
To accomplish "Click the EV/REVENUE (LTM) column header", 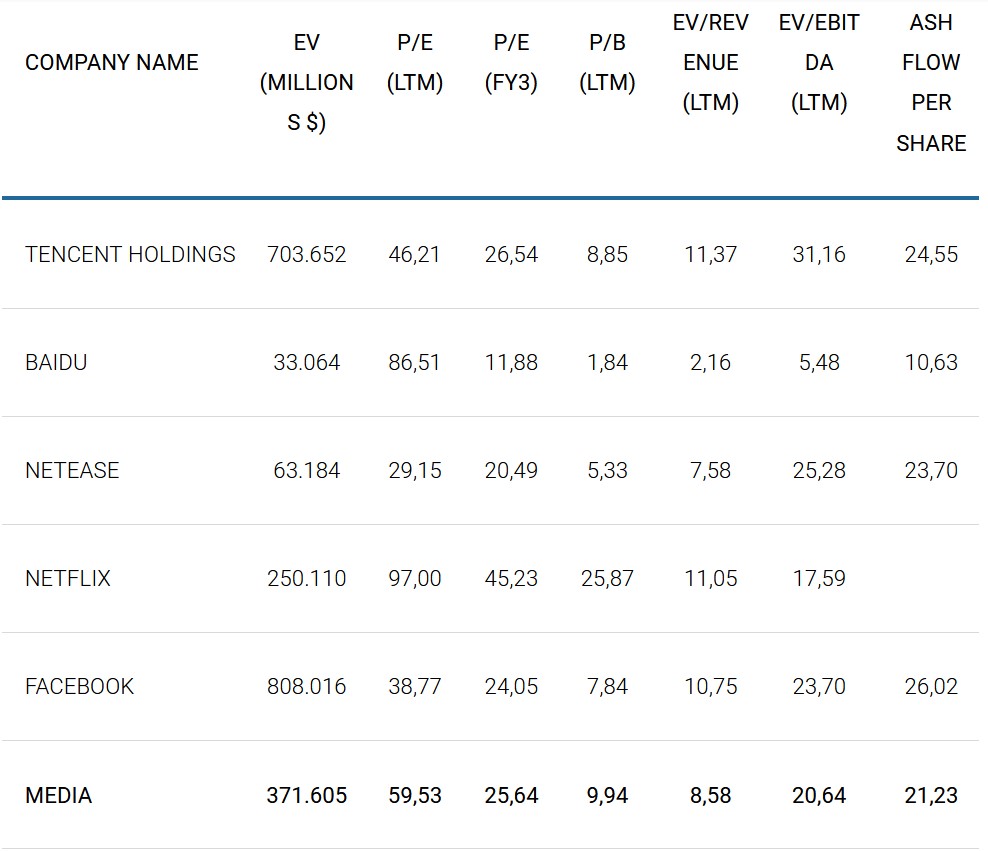I will (x=711, y=63).
